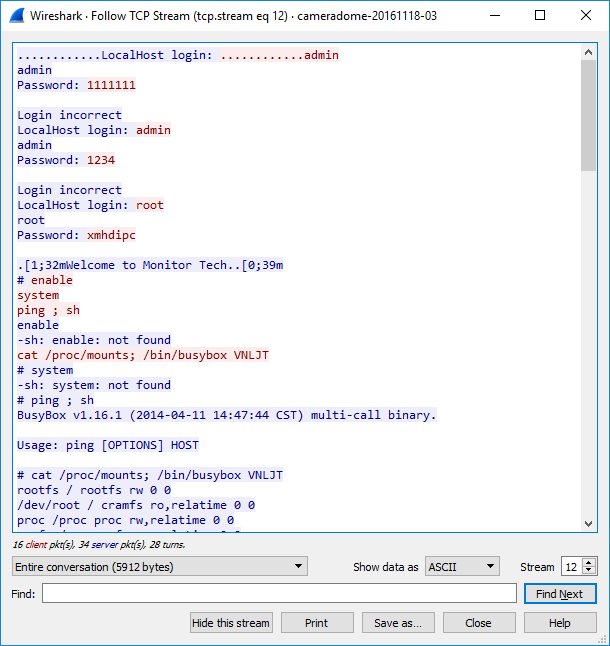610x646 pixels.
Task: Expand the Show data as ASCII dropdown
Action: [x=461, y=567]
